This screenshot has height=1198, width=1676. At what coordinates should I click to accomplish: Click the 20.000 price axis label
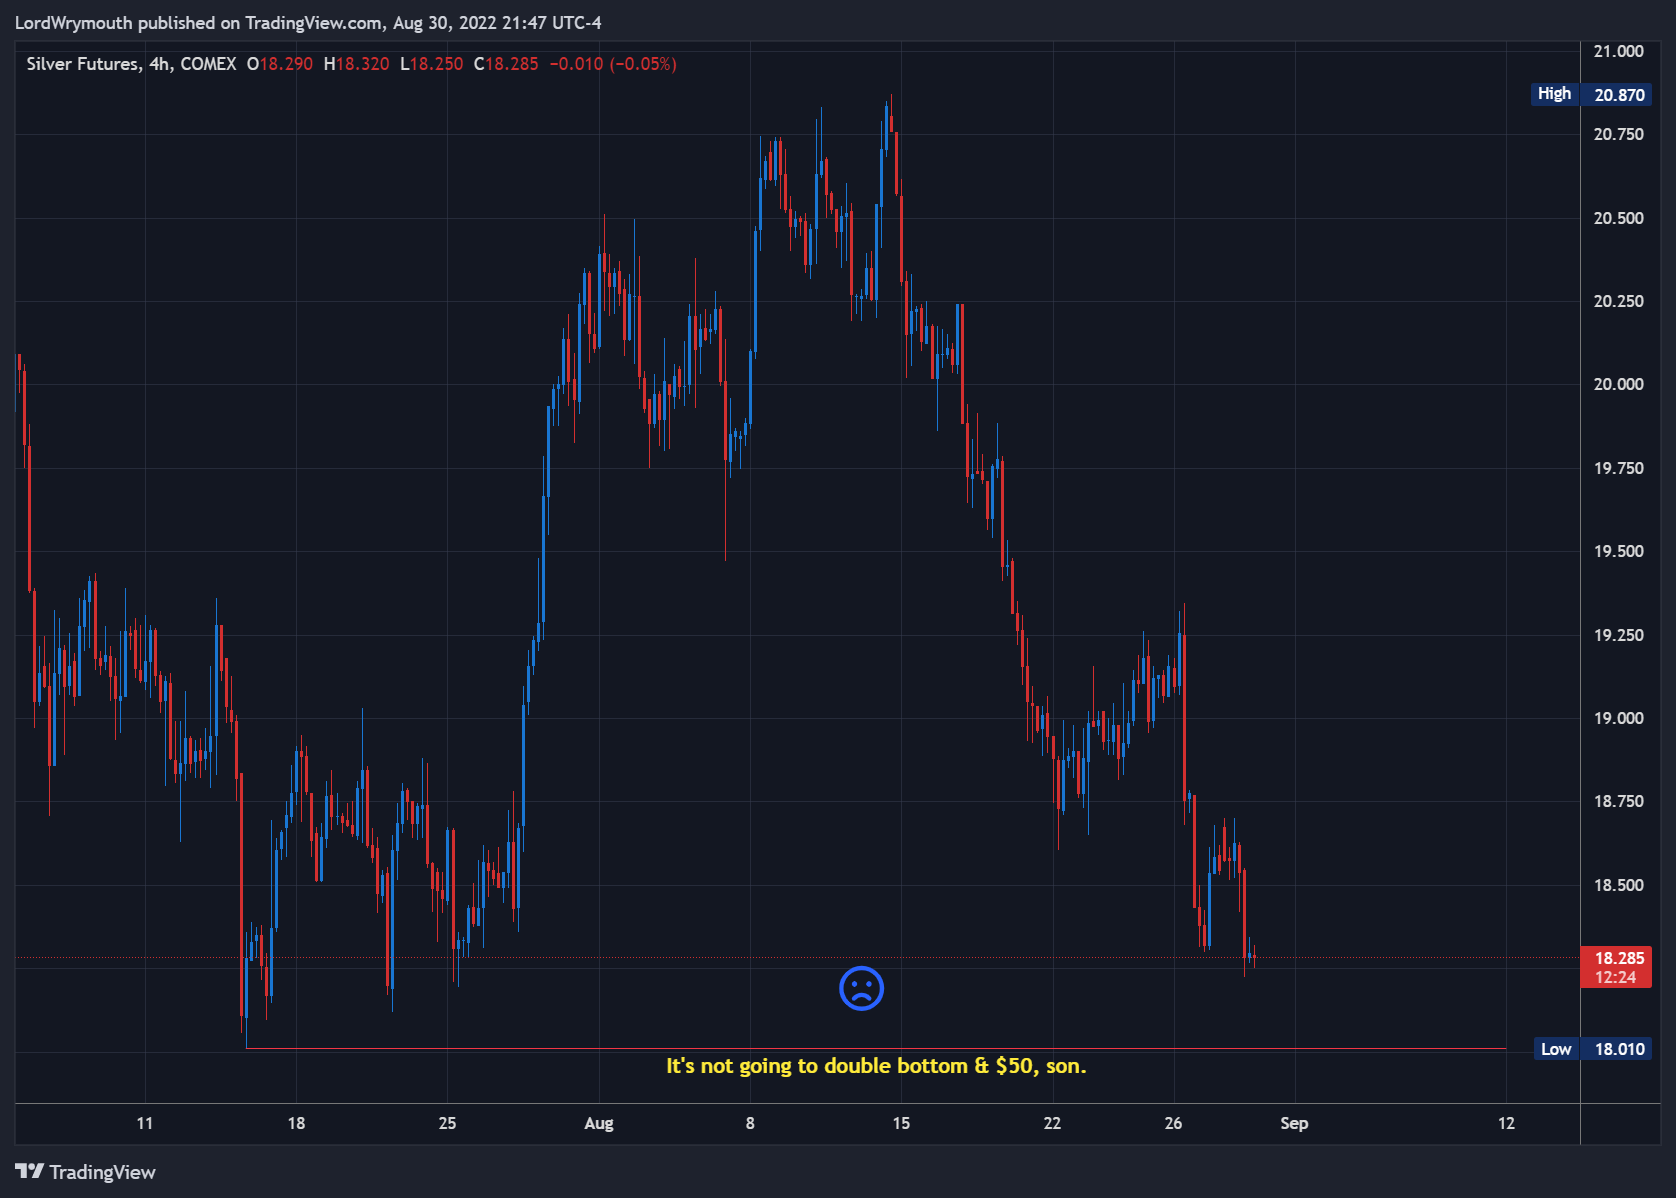pos(1618,384)
